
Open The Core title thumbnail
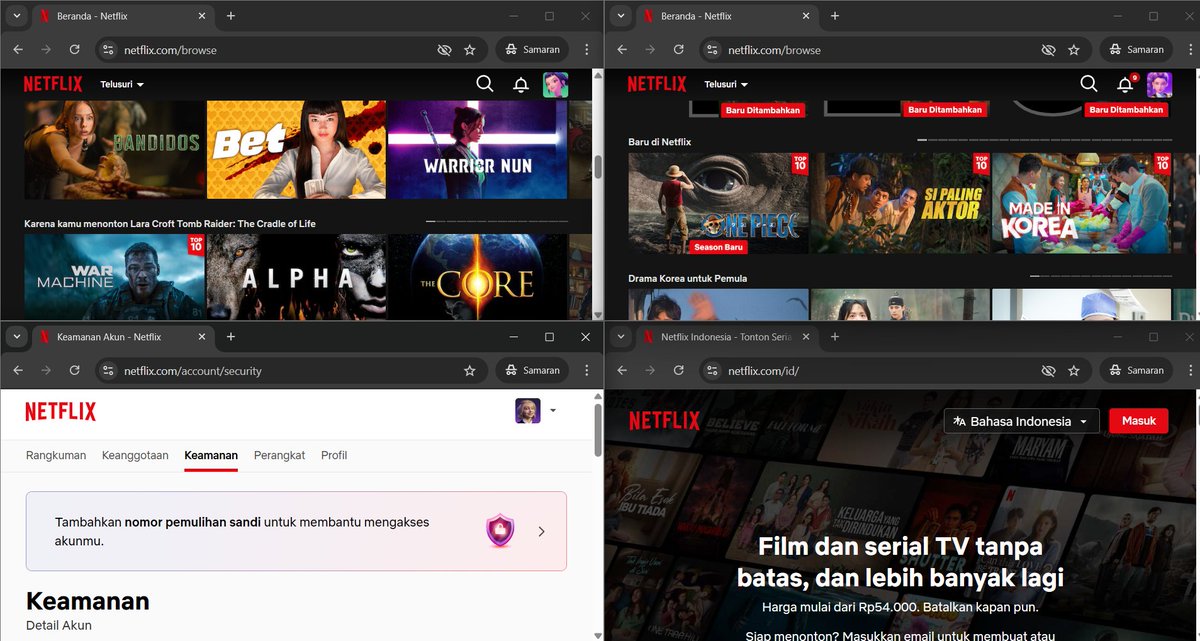coord(478,277)
